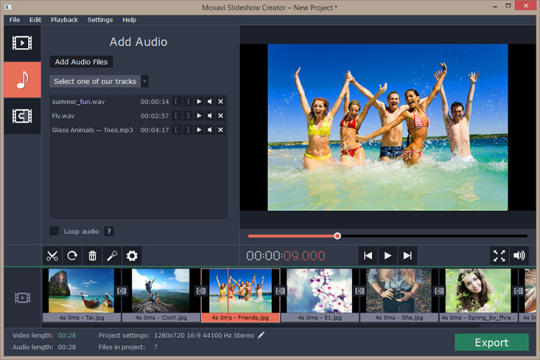Click the timeline horizontal scrollbar
This screenshot has height=360, width=540.
262,325
